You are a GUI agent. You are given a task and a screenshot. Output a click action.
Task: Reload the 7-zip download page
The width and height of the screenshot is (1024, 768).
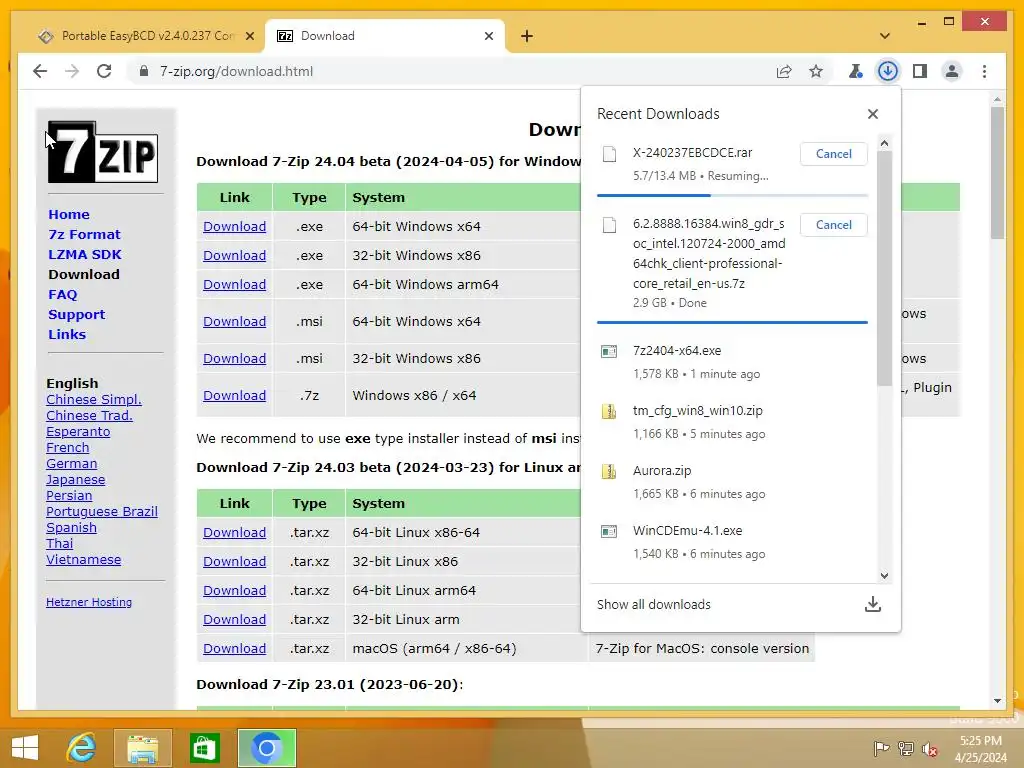104,71
